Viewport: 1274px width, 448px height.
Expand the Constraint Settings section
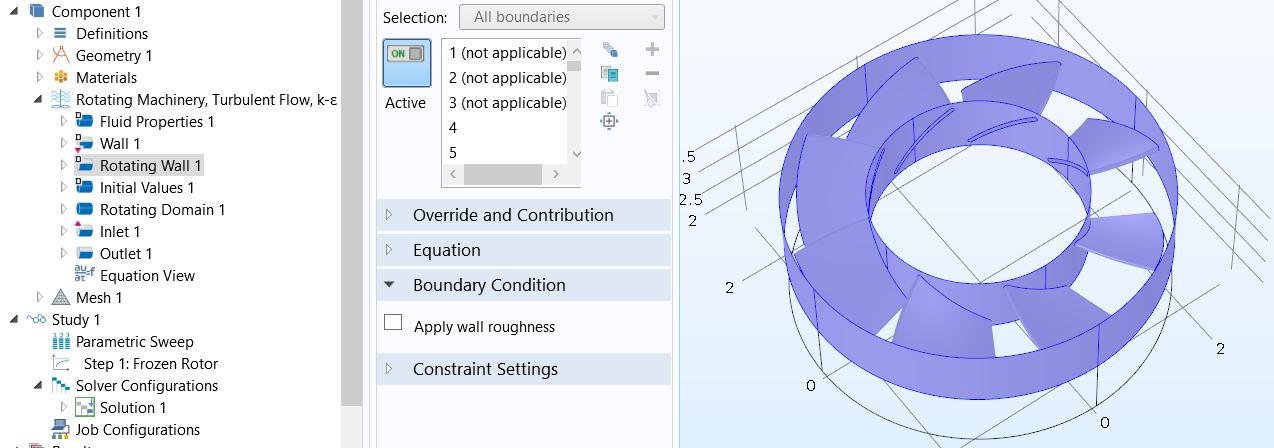485,369
